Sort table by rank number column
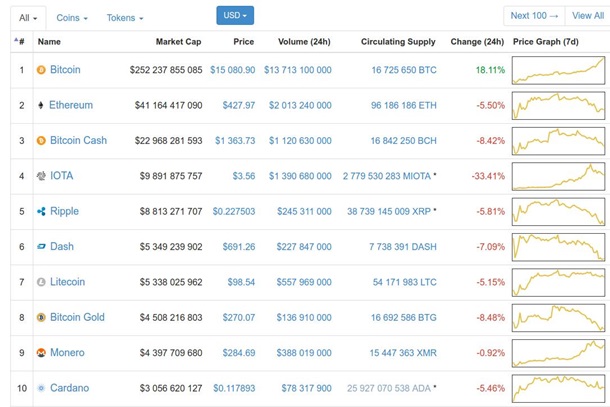The width and height of the screenshot is (610, 407). tap(19, 41)
